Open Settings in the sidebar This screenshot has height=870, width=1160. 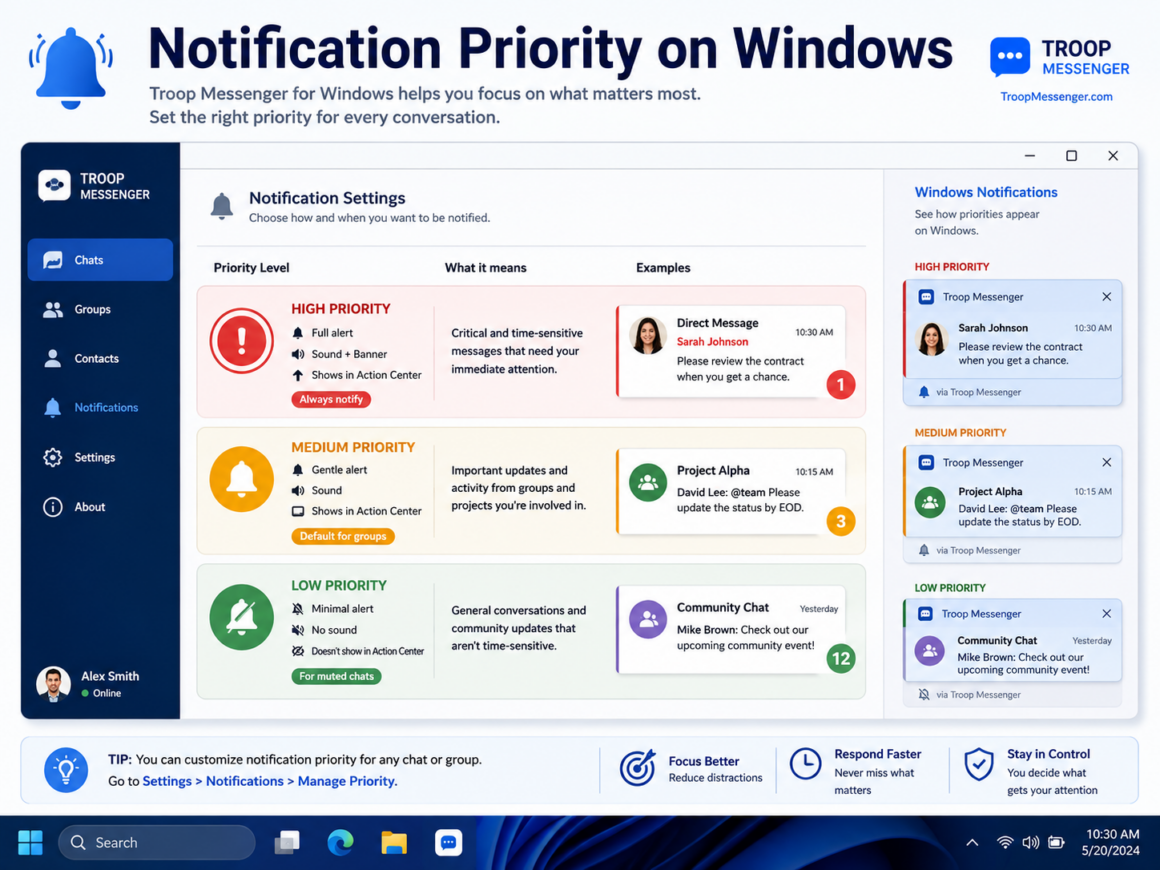coord(100,457)
